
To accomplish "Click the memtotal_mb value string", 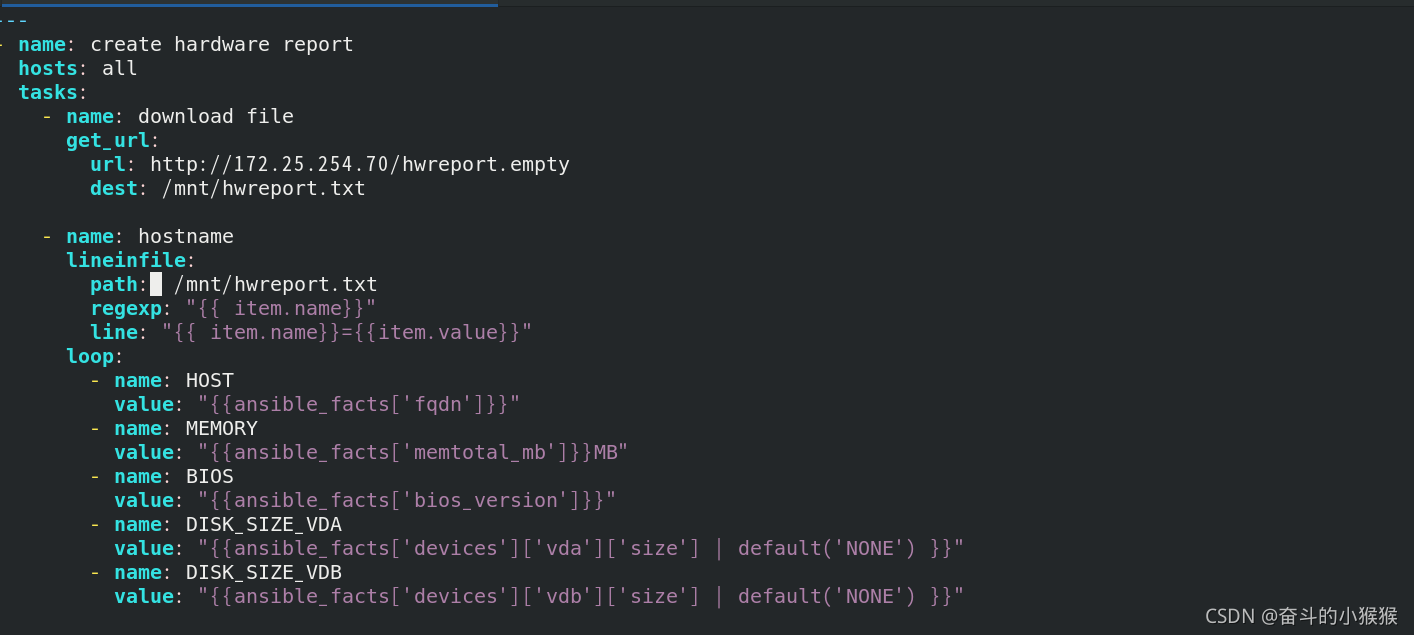I will click(x=413, y=452).
